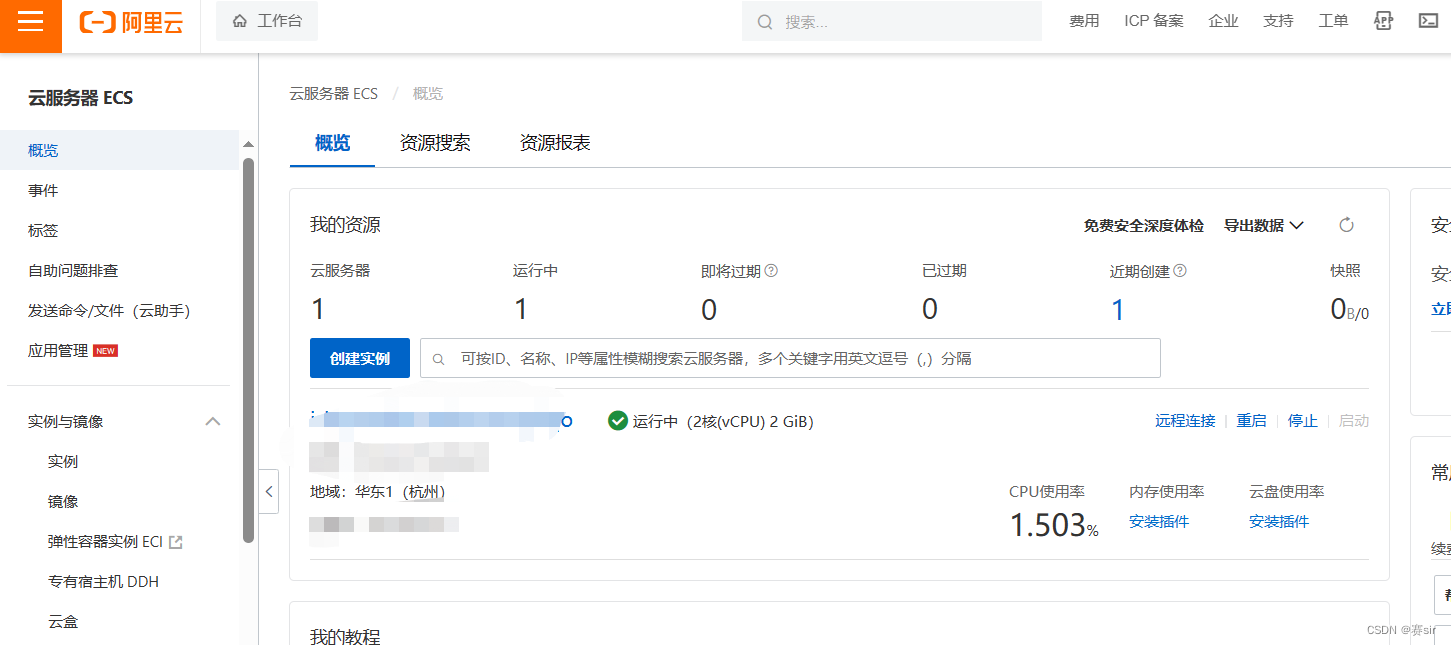Open the 费用 menu
The height and width of the screenshot is (645, 1451).
tap(1084, 21)
